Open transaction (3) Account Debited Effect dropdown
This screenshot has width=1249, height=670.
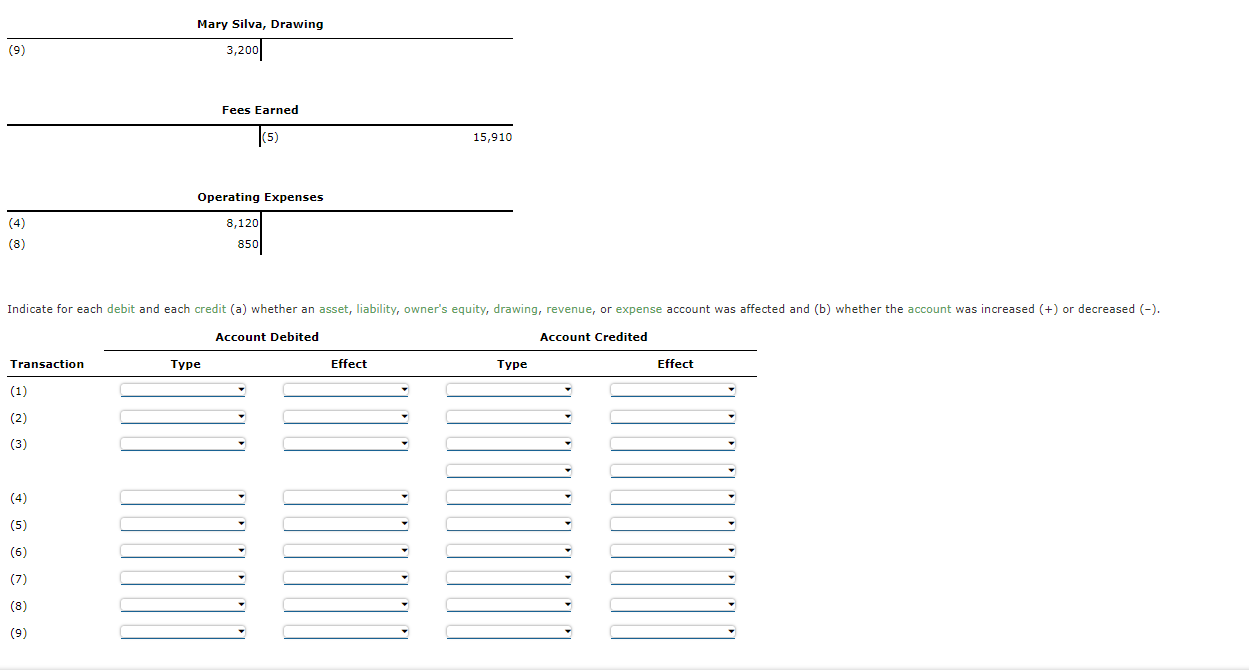[x=346, y=444]
